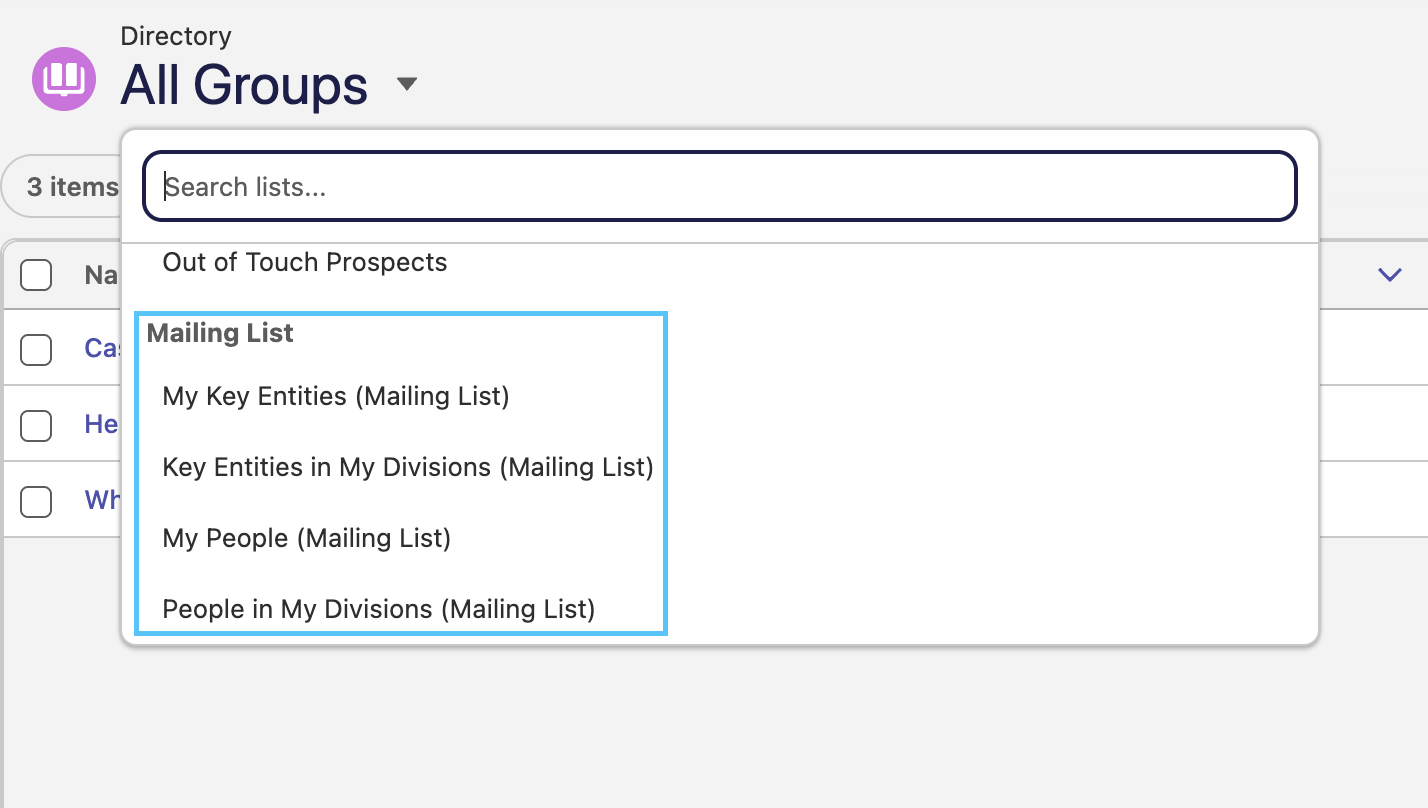
Task: Select Out of Touch Prospects list
Action: [x=305, y=262]
